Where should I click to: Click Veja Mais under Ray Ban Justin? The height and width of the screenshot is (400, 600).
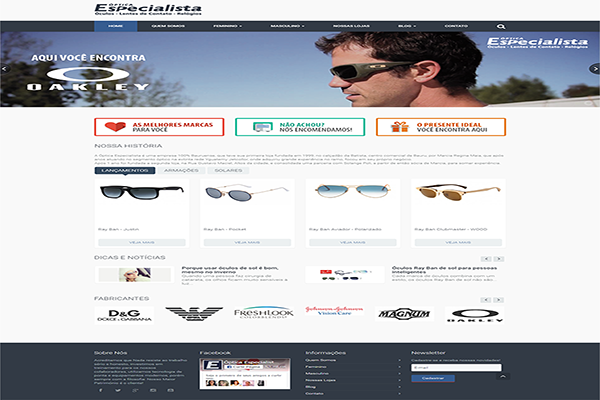pyautogui.click(x=142, y=242)
